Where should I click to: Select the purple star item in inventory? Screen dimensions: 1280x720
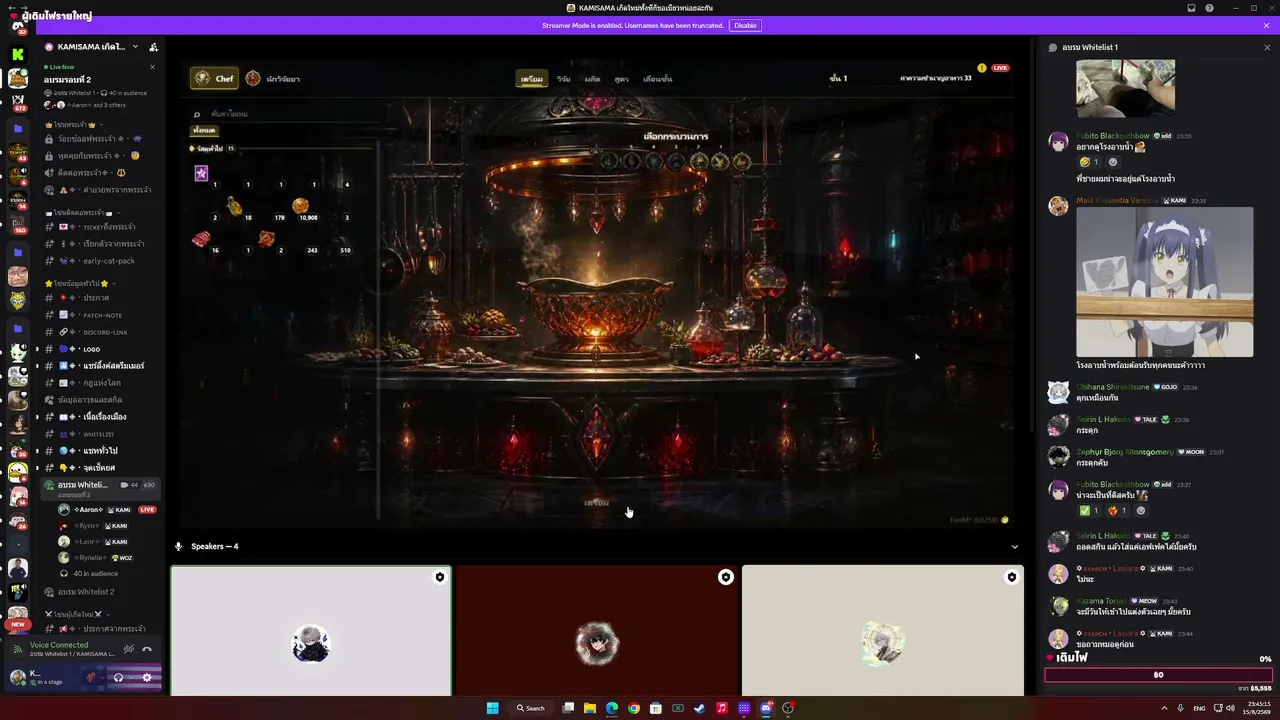(x=201, y=173)
